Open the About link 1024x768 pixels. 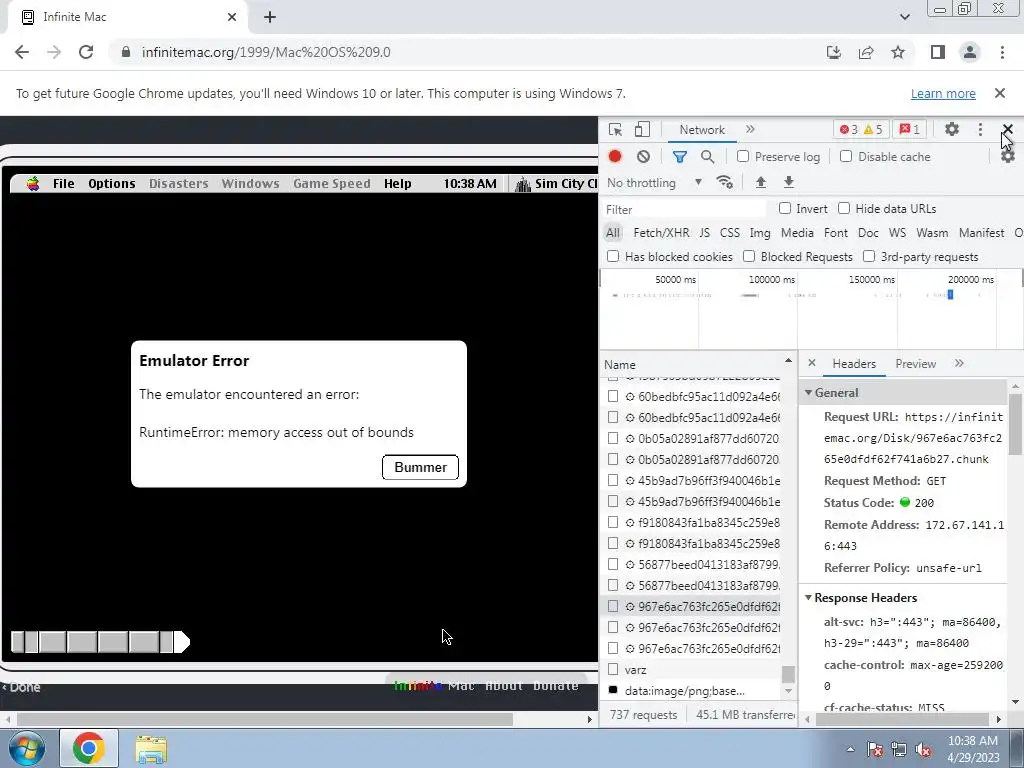point(504,685)
